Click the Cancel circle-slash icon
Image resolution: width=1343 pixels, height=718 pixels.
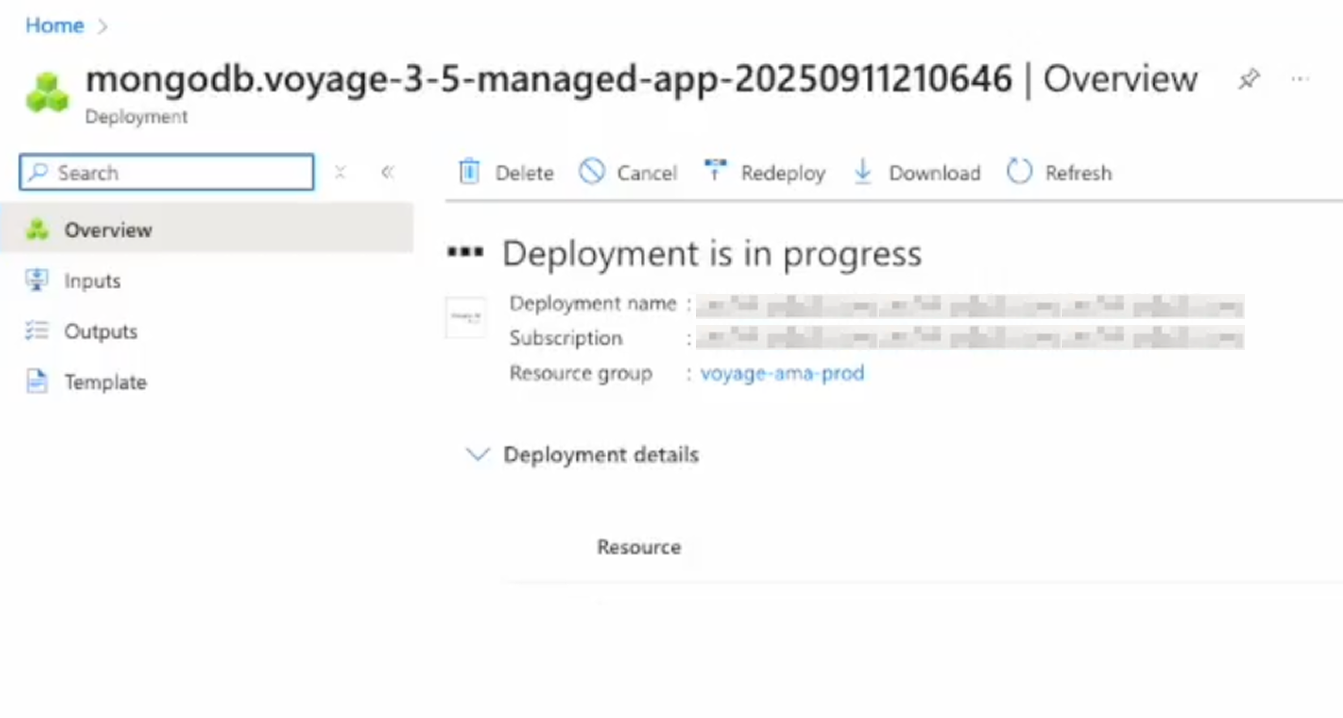pos(592,172)
